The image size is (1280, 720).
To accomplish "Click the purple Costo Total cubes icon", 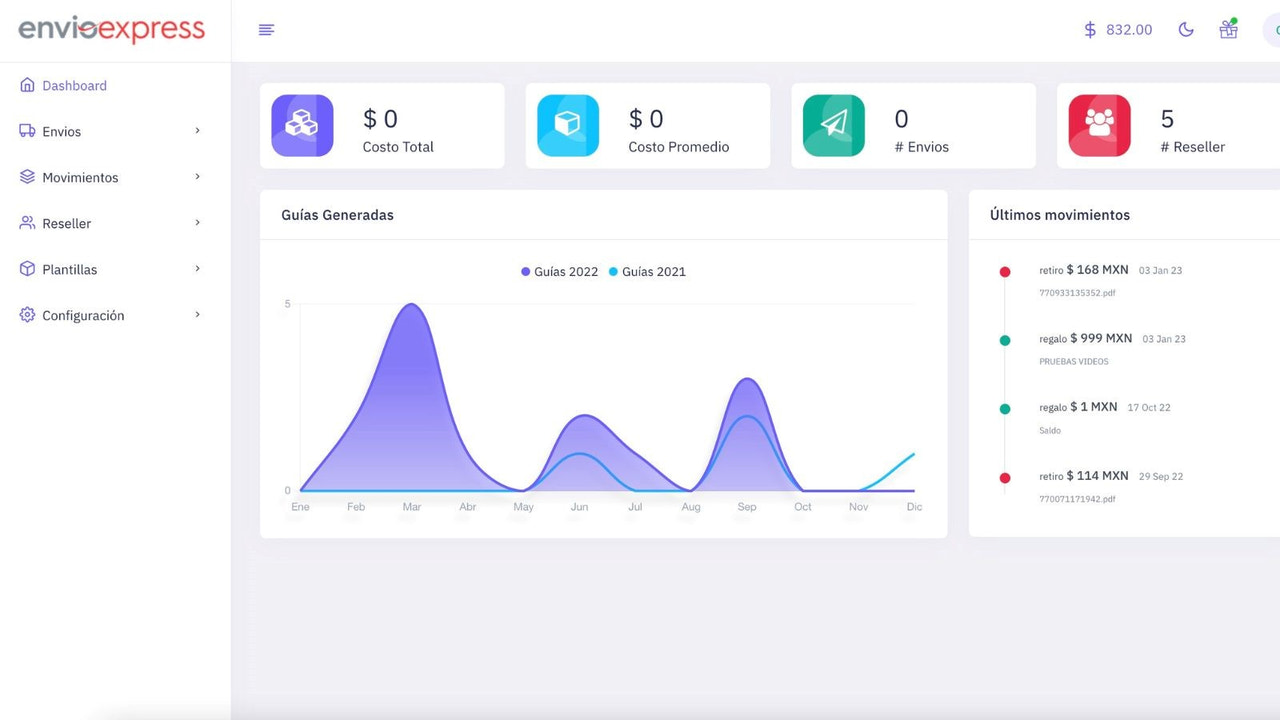I will point(302,125).
